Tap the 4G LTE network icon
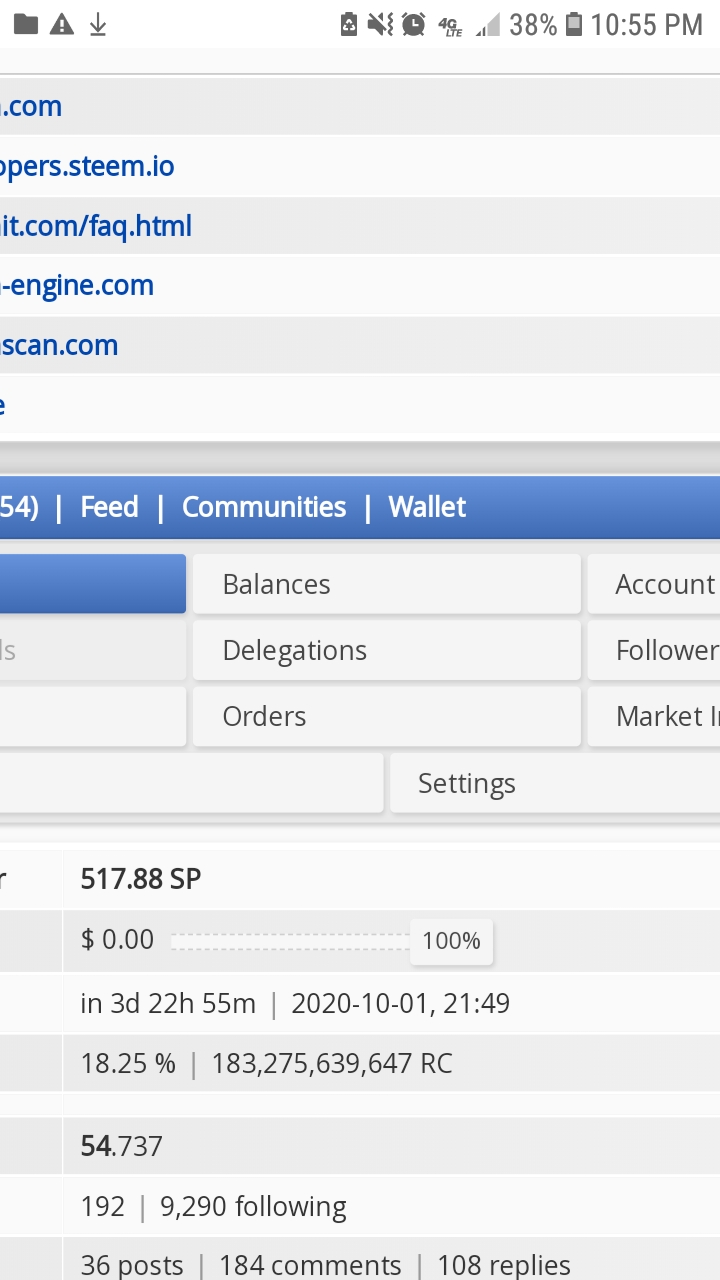Viewport: 720px width, 1280px height. point(450,25)
